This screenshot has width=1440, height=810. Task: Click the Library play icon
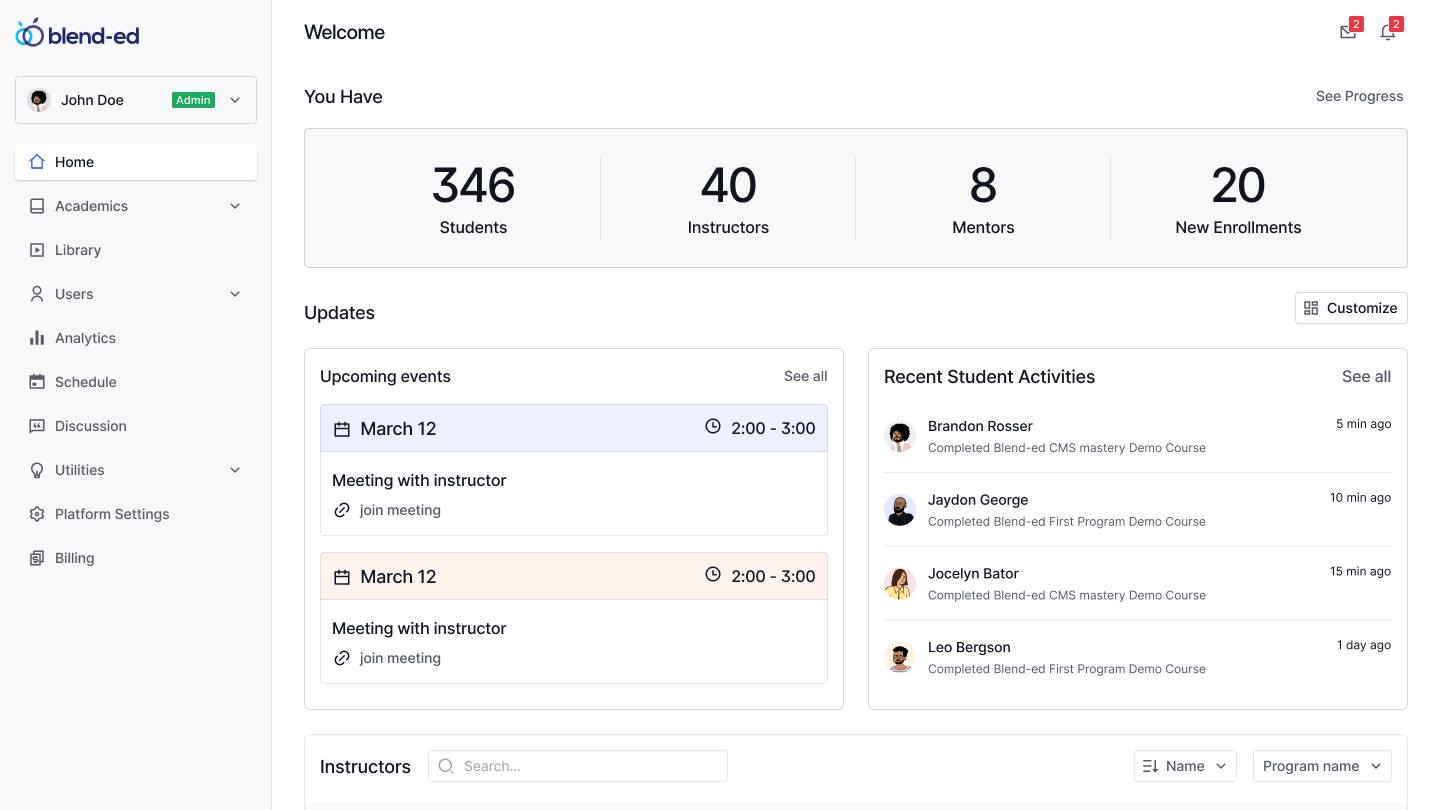[x=37, y=250]
